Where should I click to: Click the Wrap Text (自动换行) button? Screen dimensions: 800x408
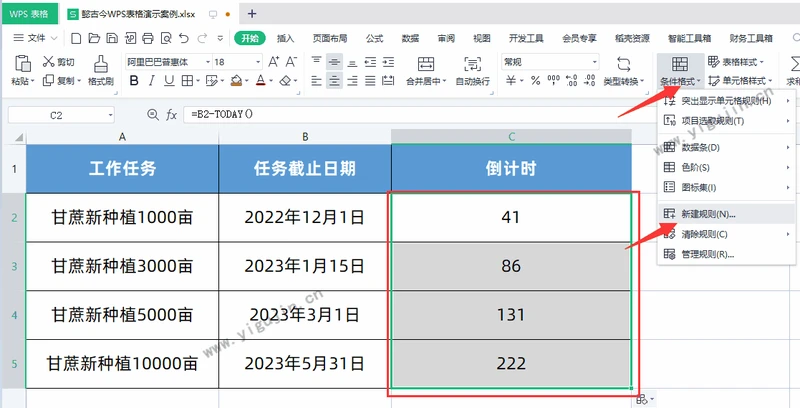tap(472, 70)
